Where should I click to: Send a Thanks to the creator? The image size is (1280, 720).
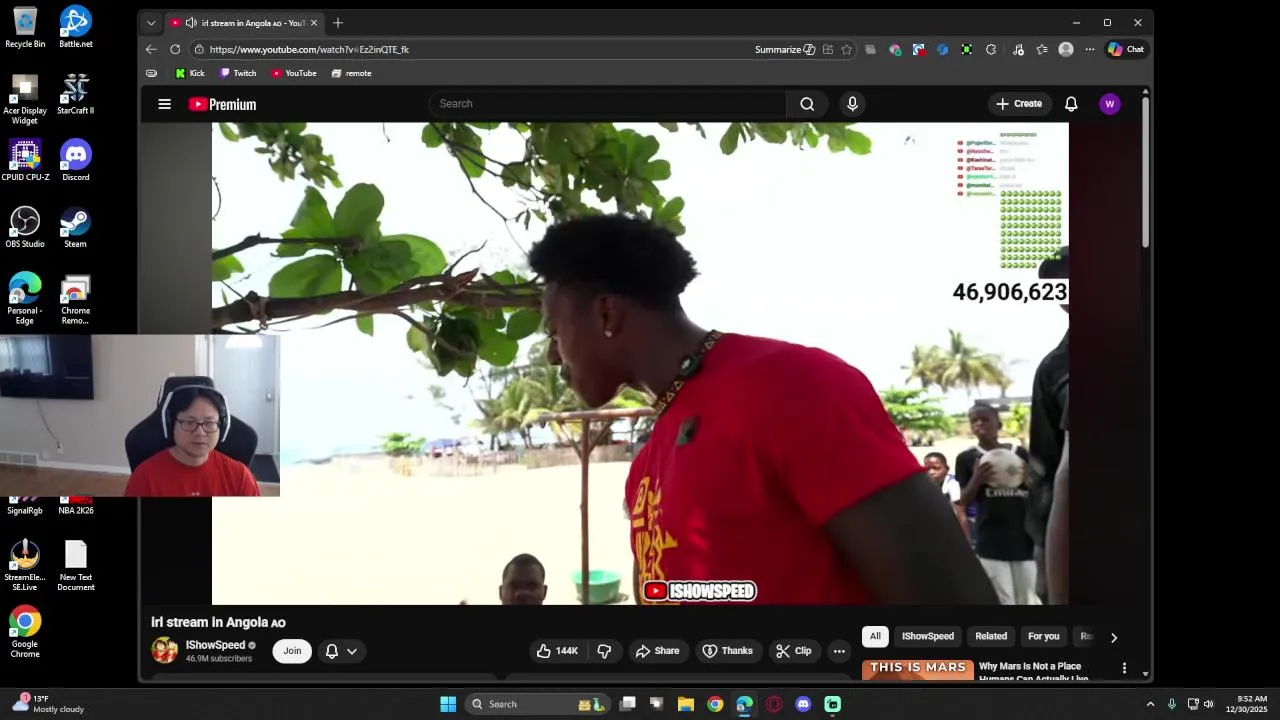[728, 651]
